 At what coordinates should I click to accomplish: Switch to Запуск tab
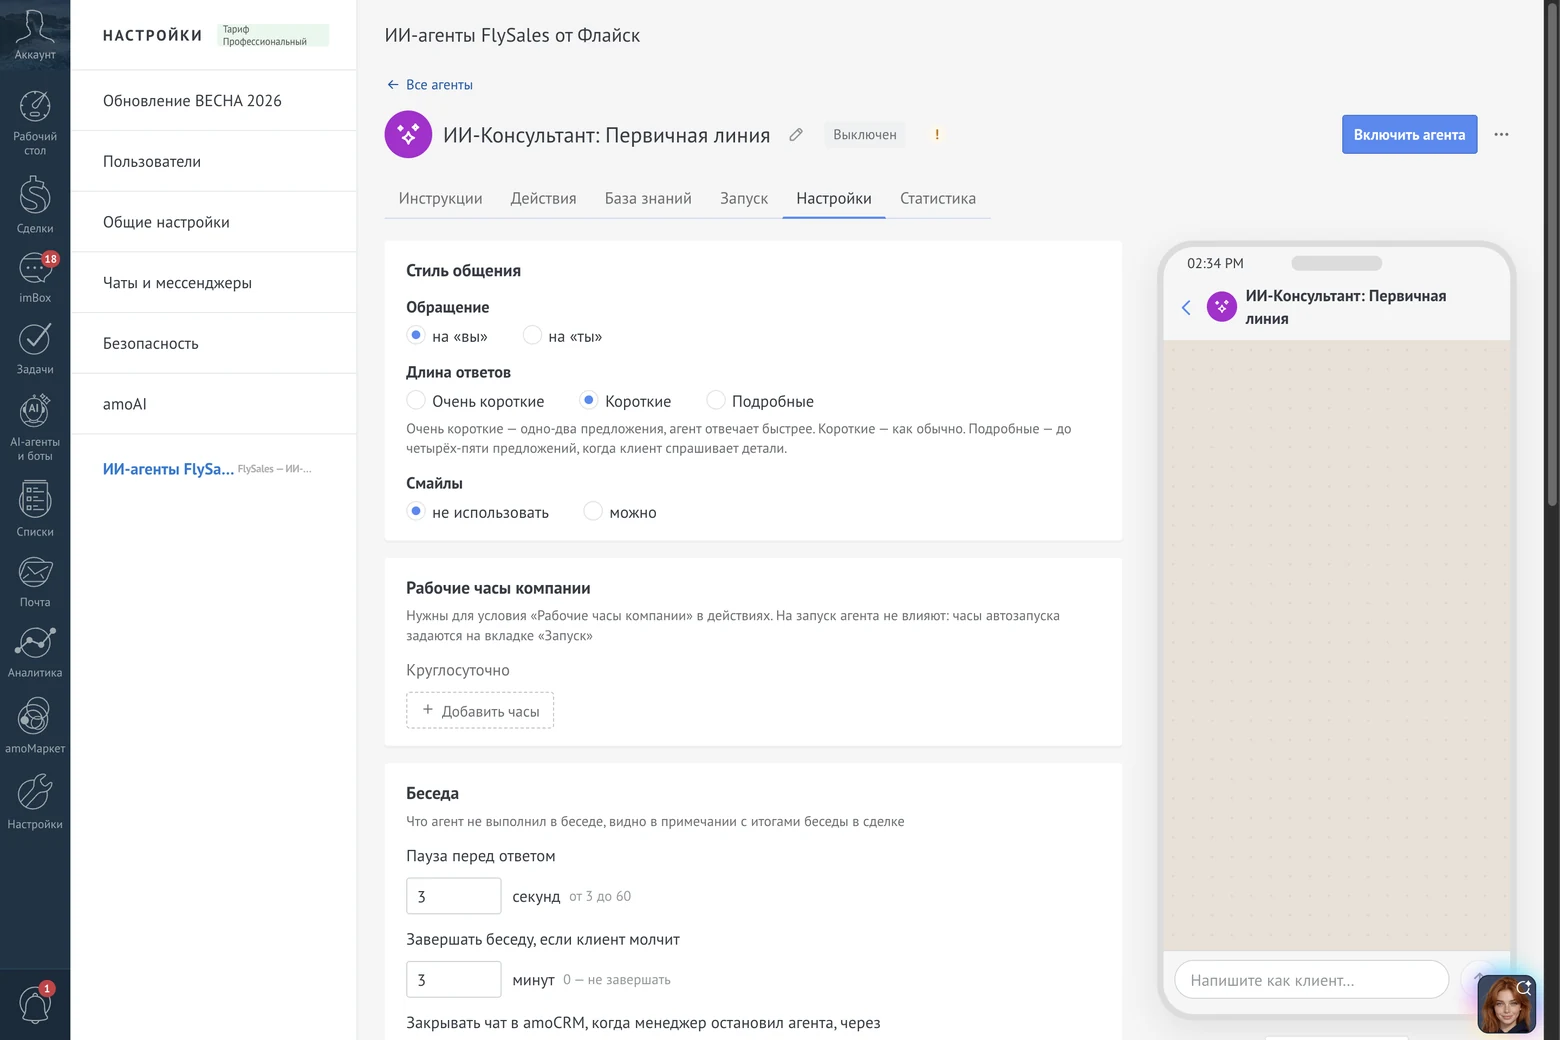pos(744,198)
